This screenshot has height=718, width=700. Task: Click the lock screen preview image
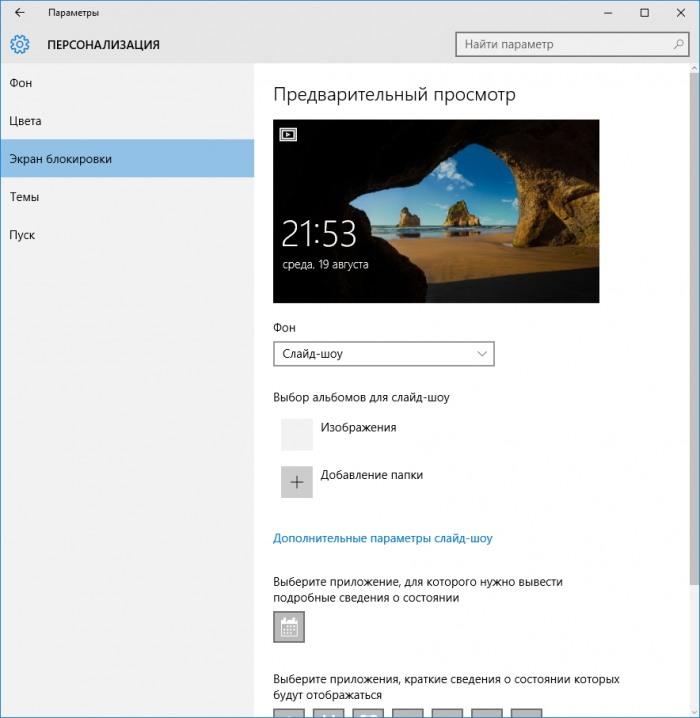click(x=436, y=211)
